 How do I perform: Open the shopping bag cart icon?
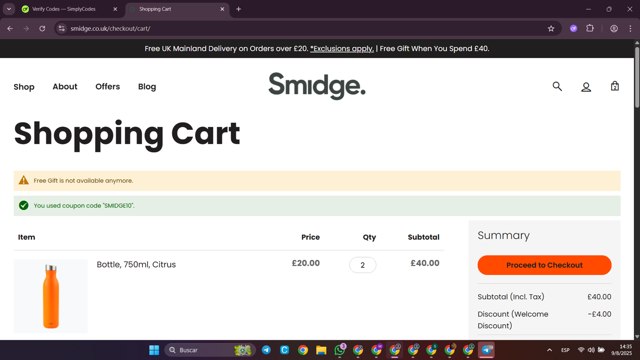click(x=615, y=86)
